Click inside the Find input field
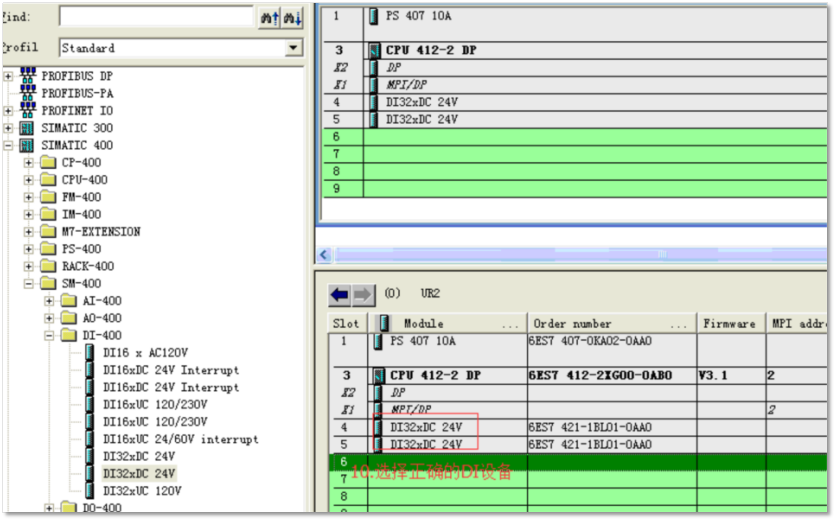The image size is (836, 521). (156, 17)
